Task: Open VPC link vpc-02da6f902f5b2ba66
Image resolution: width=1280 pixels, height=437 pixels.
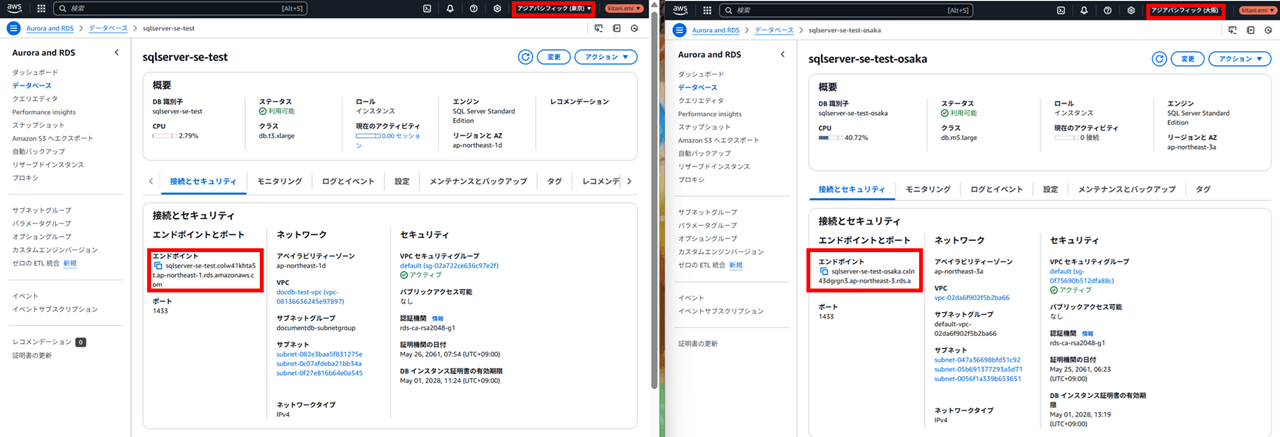Action: tap(972, 297)
